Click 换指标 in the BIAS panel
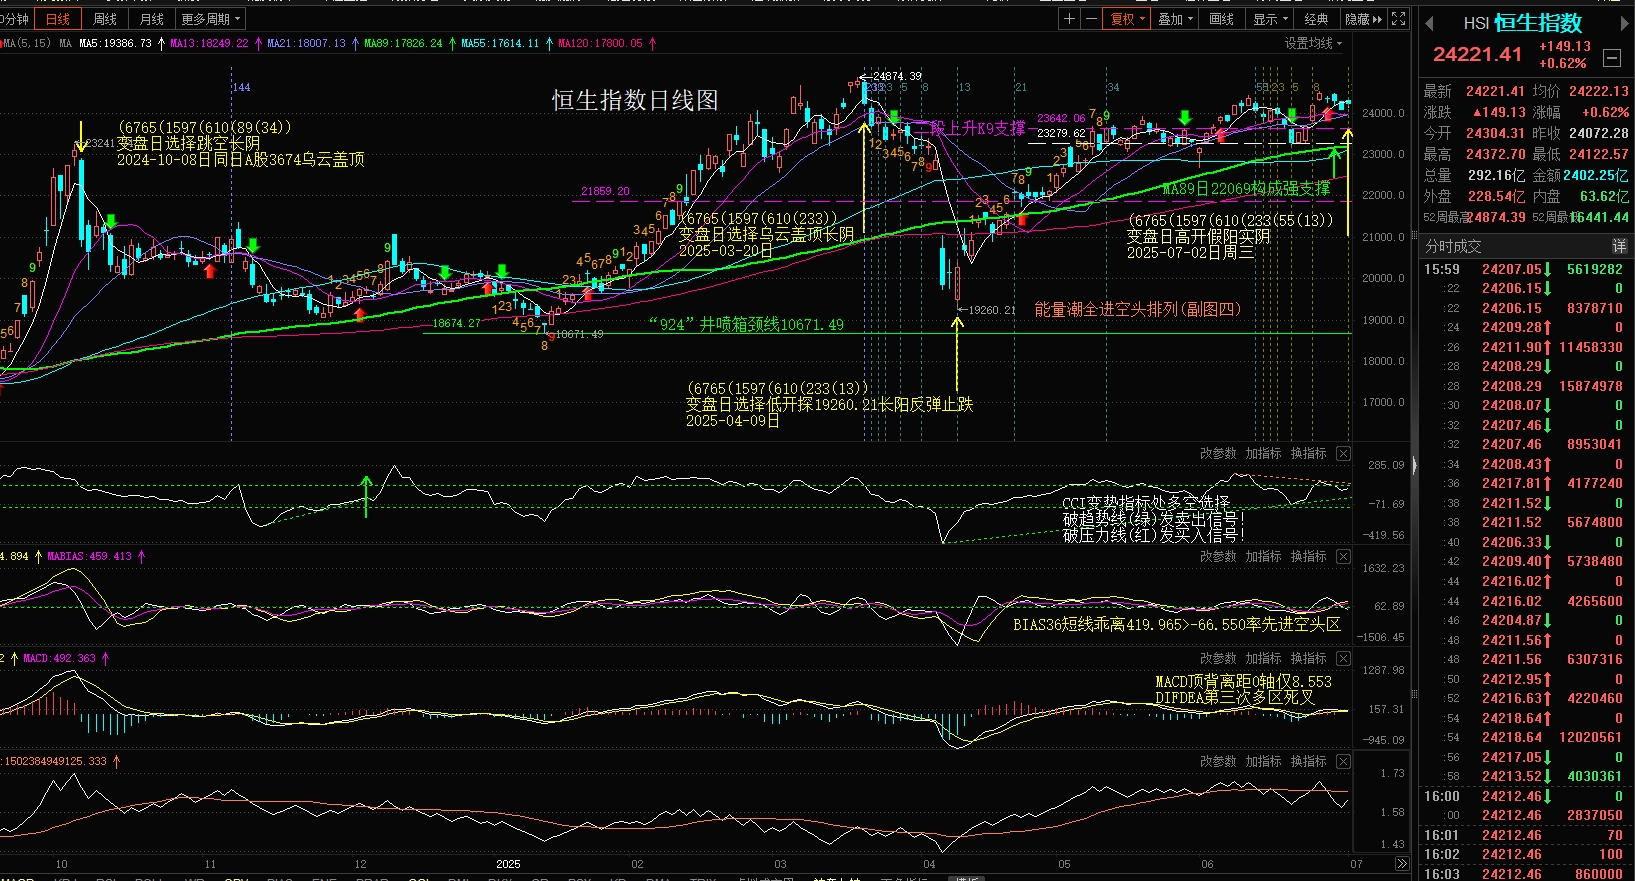The height and width of the screenshot is (881, 1635). pyautogui.click(x=1308, y=557)
